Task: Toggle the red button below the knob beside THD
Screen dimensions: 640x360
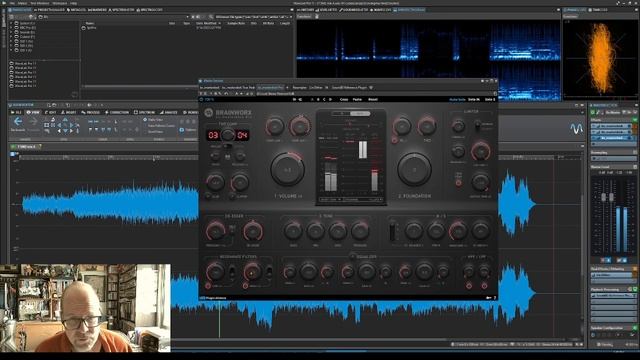Action: (x=394, y=140)
